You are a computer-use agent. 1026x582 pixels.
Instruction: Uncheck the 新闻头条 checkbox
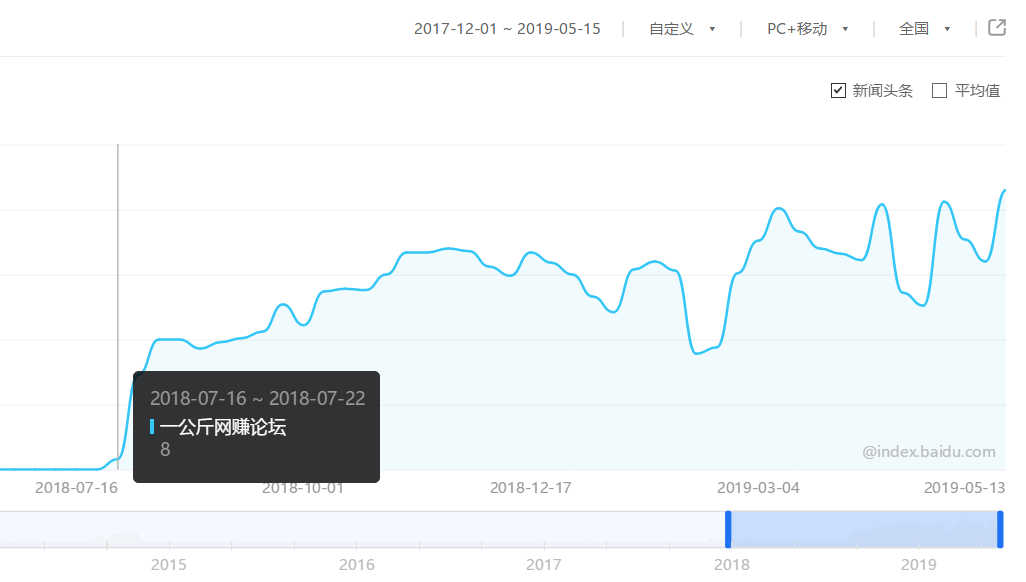tap(838, 90)
